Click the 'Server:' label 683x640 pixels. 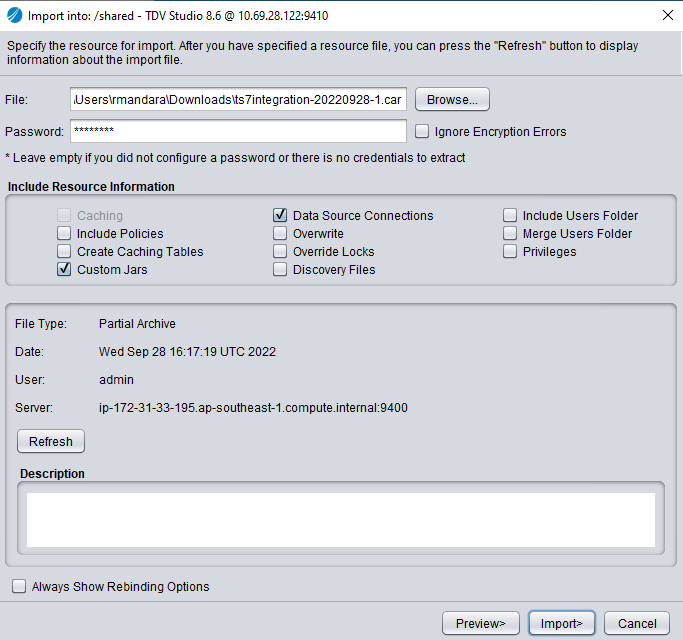tap(34, 407)
